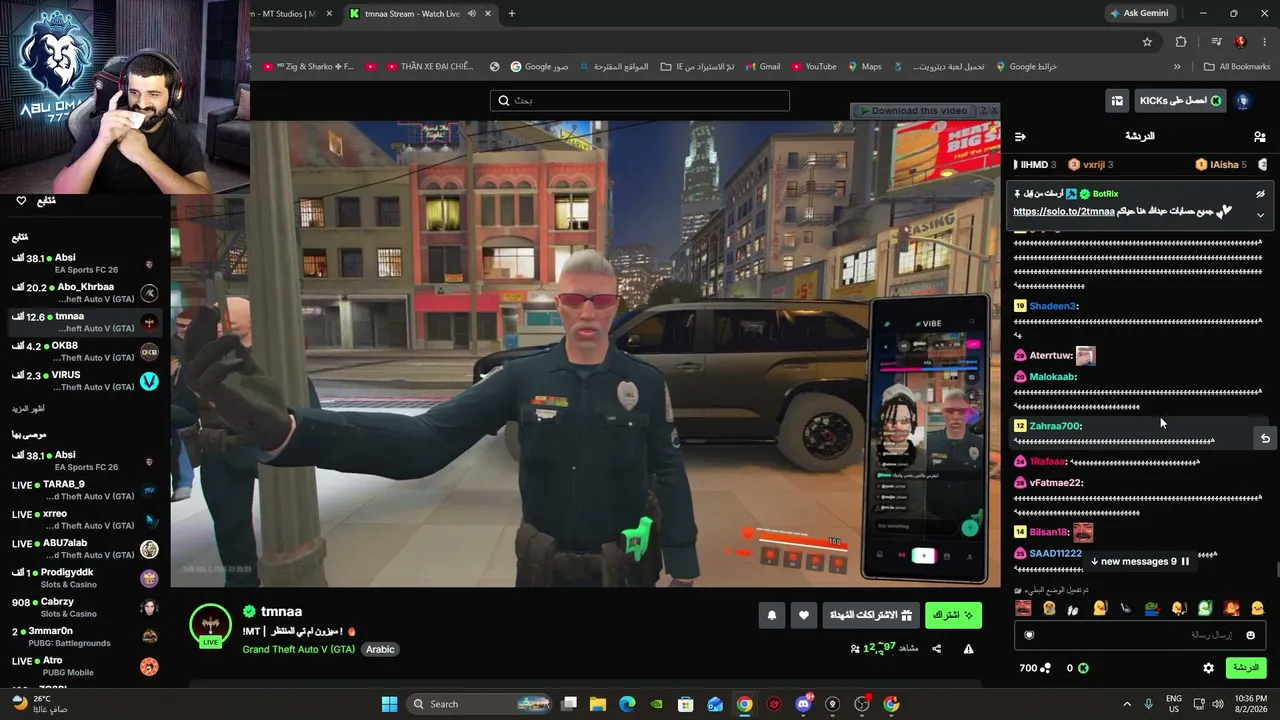
Task: Click Shadeen3's username in chat
Action: 1053,306
